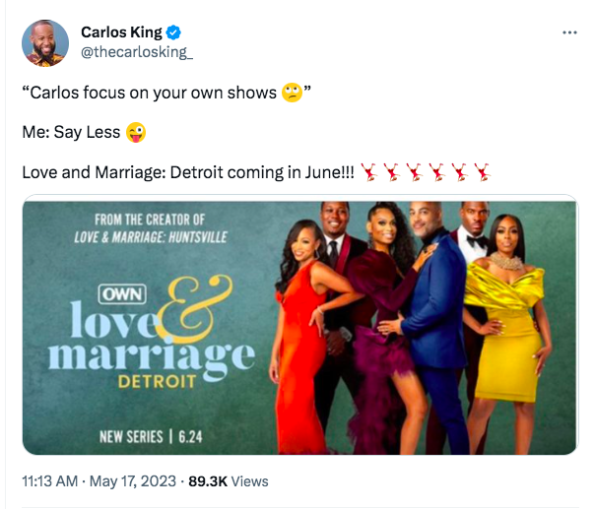The width and height of the screenshot is (595, 509).
Task: Click the last red dancer emoji
Action: point(482,172)
